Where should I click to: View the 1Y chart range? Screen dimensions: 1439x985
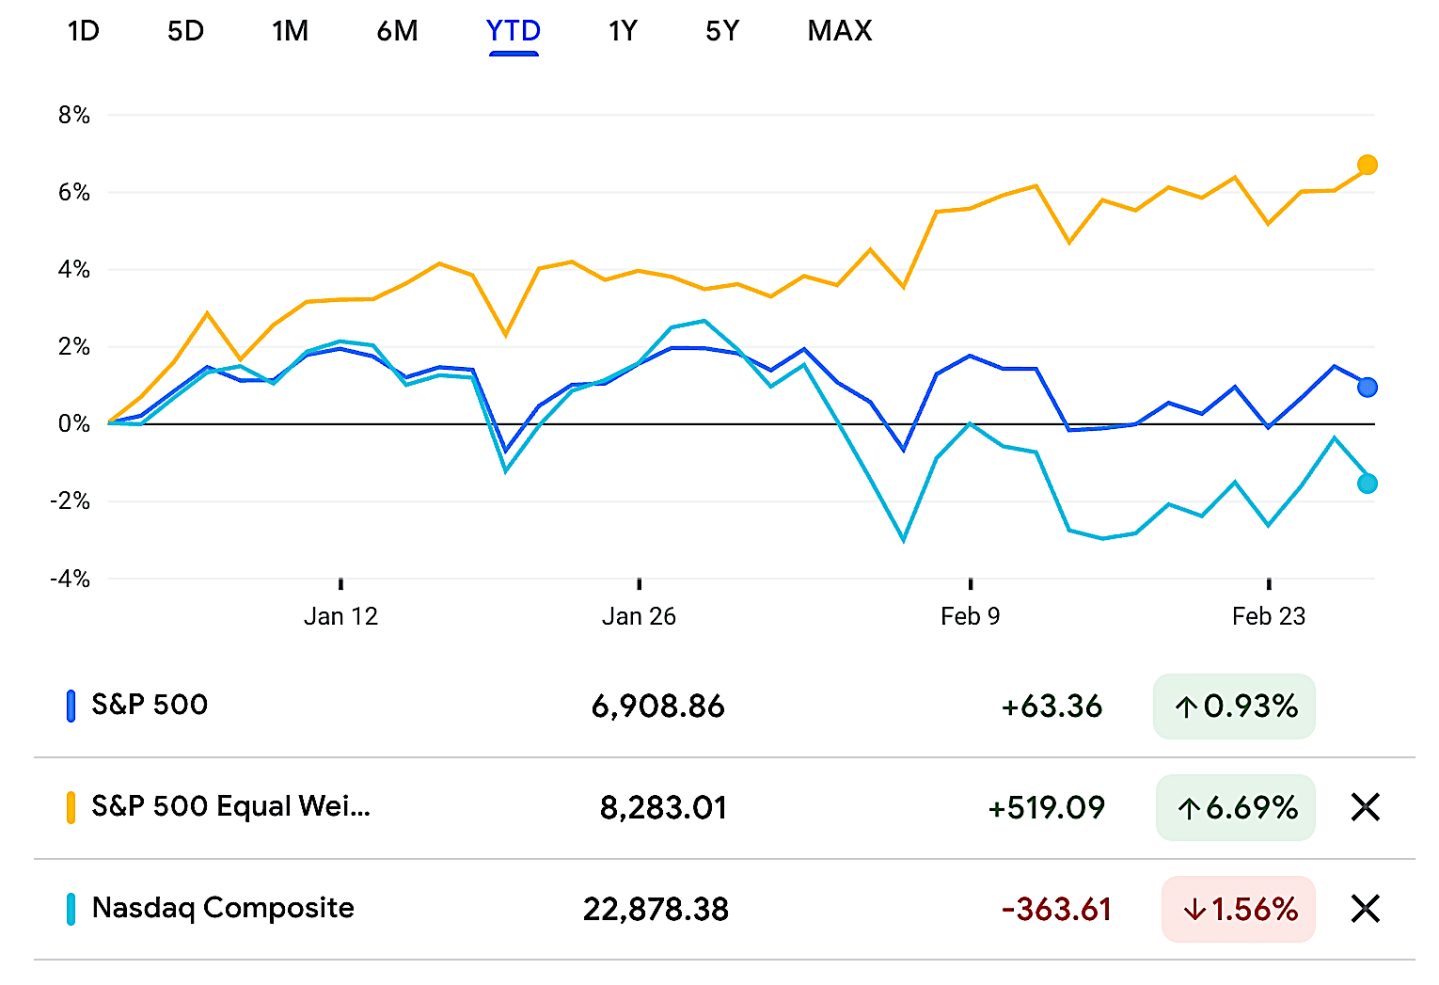point(622,31)
